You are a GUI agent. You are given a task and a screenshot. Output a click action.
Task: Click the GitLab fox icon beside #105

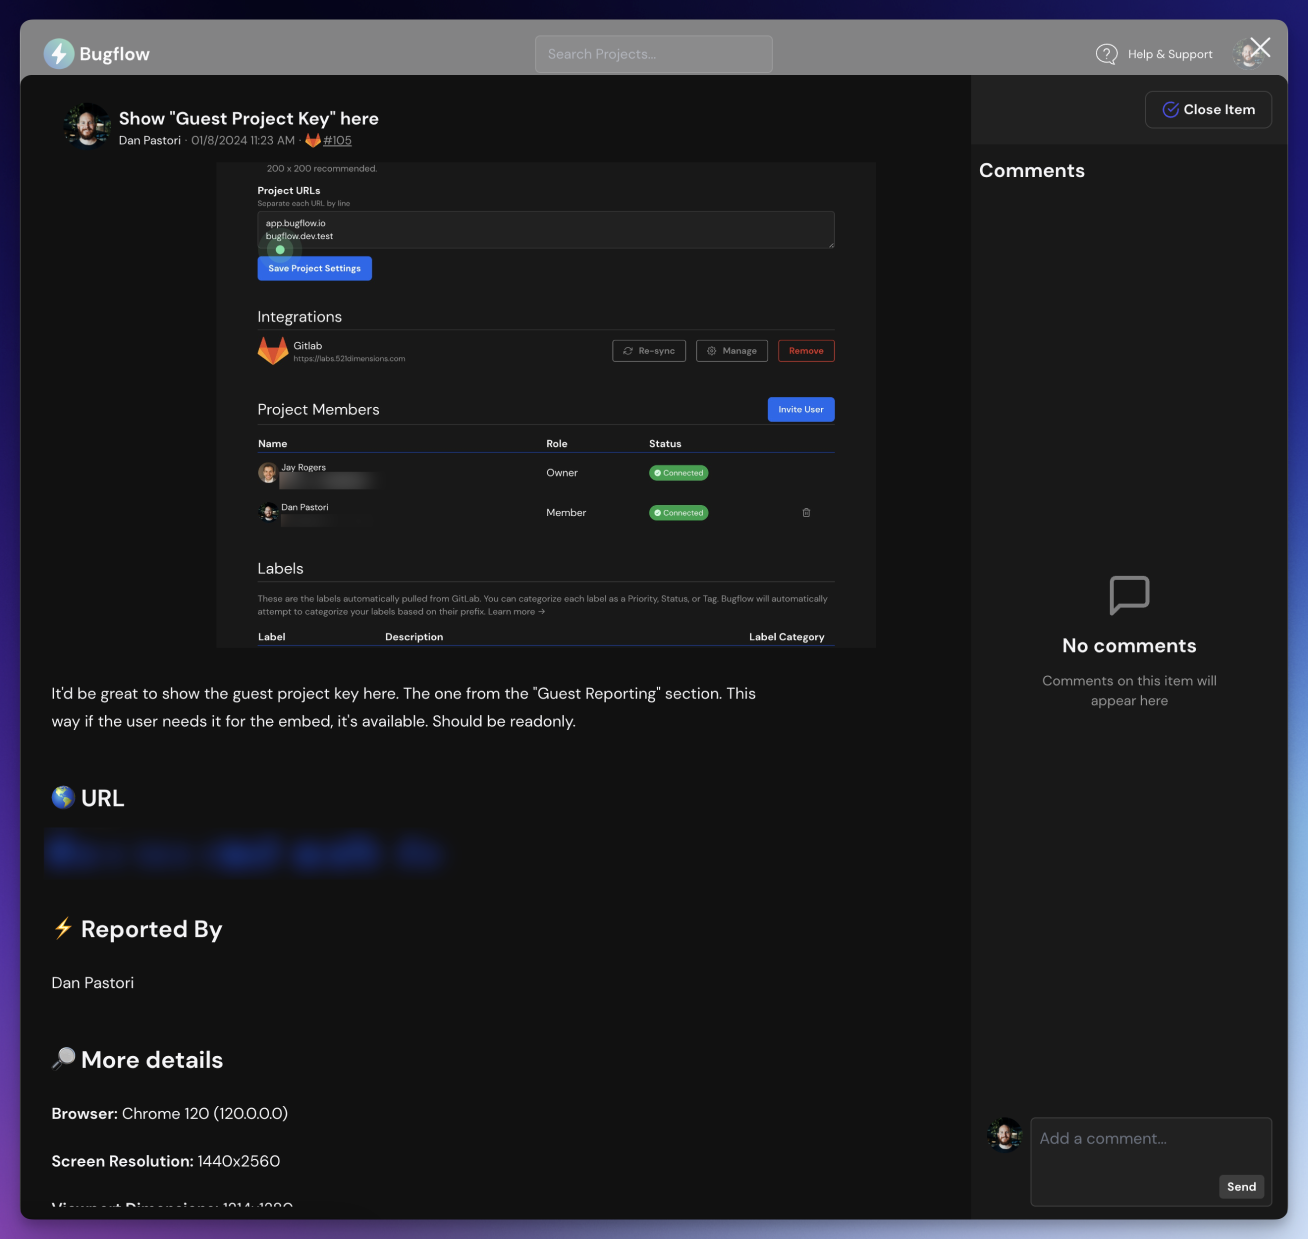click(313, 141)
